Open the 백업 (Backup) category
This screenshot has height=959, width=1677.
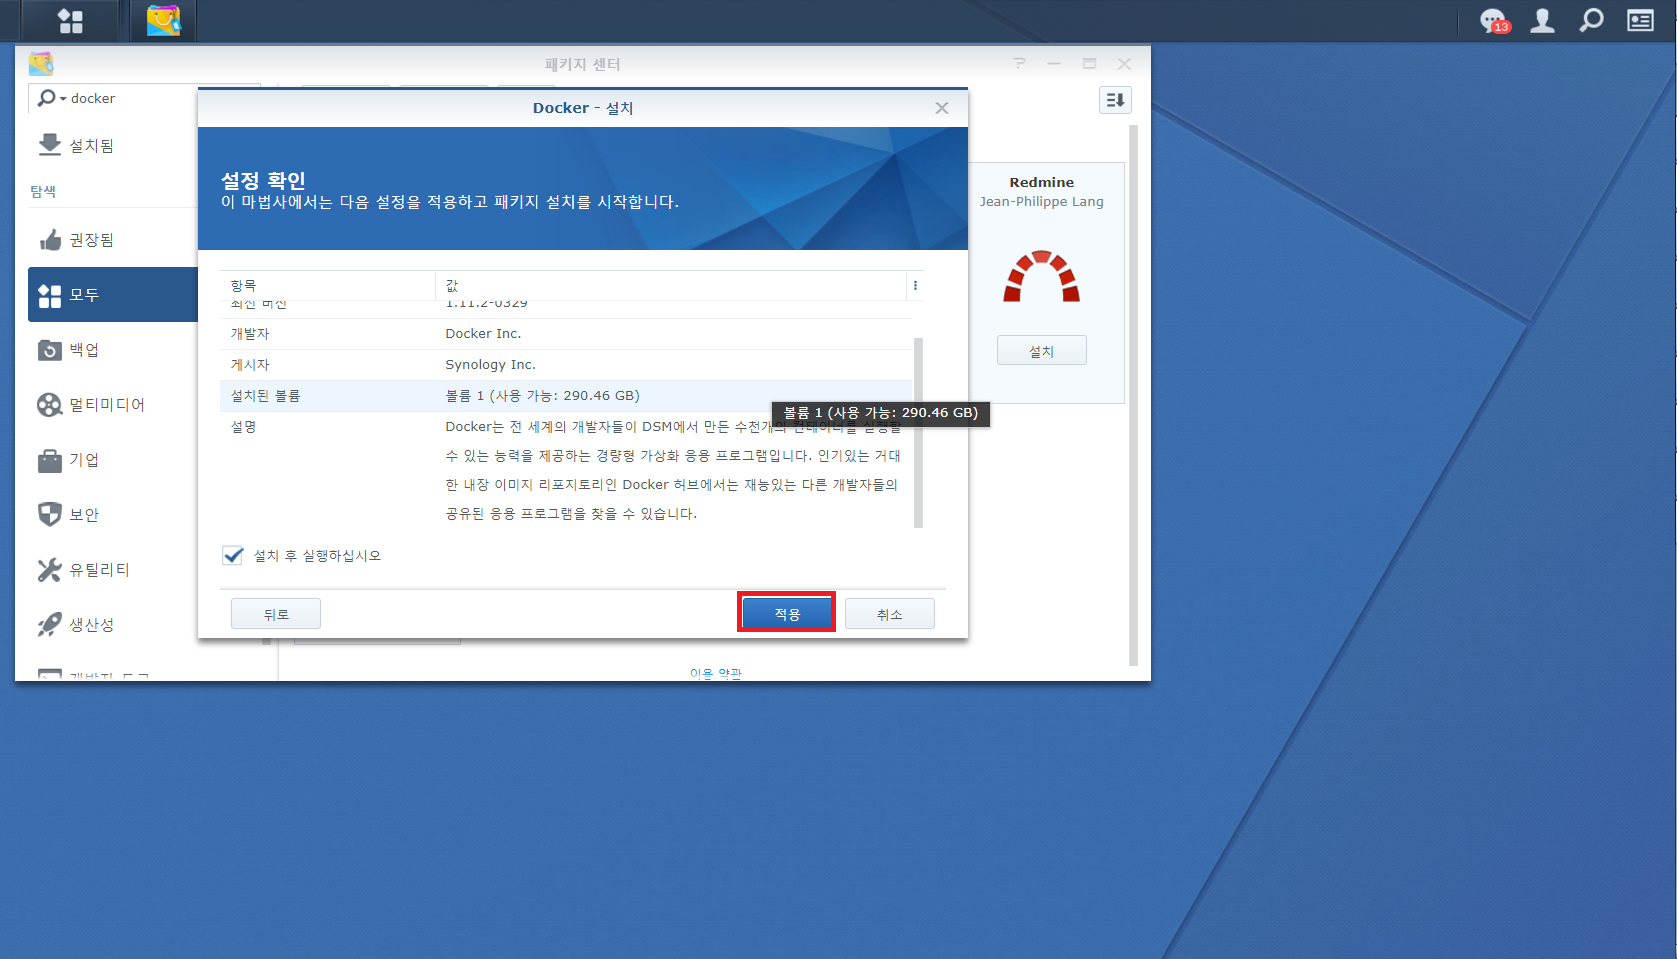click(x=84, y=350)
